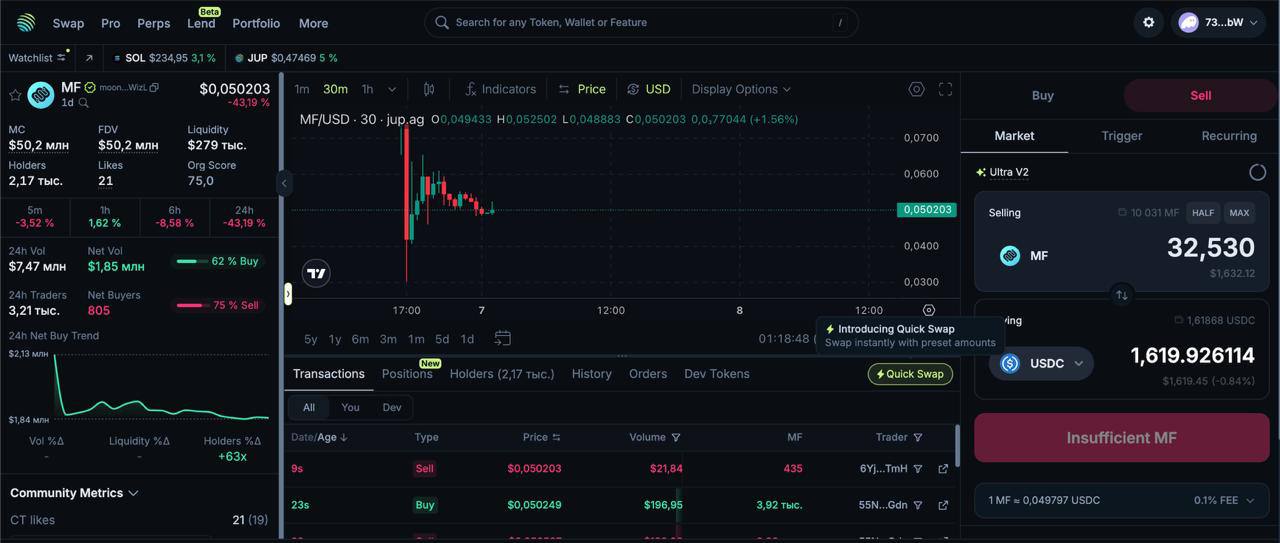Screen dimensions: 1280x543
Task: Copy the moon...WizL token address
Action: [154, 88]
